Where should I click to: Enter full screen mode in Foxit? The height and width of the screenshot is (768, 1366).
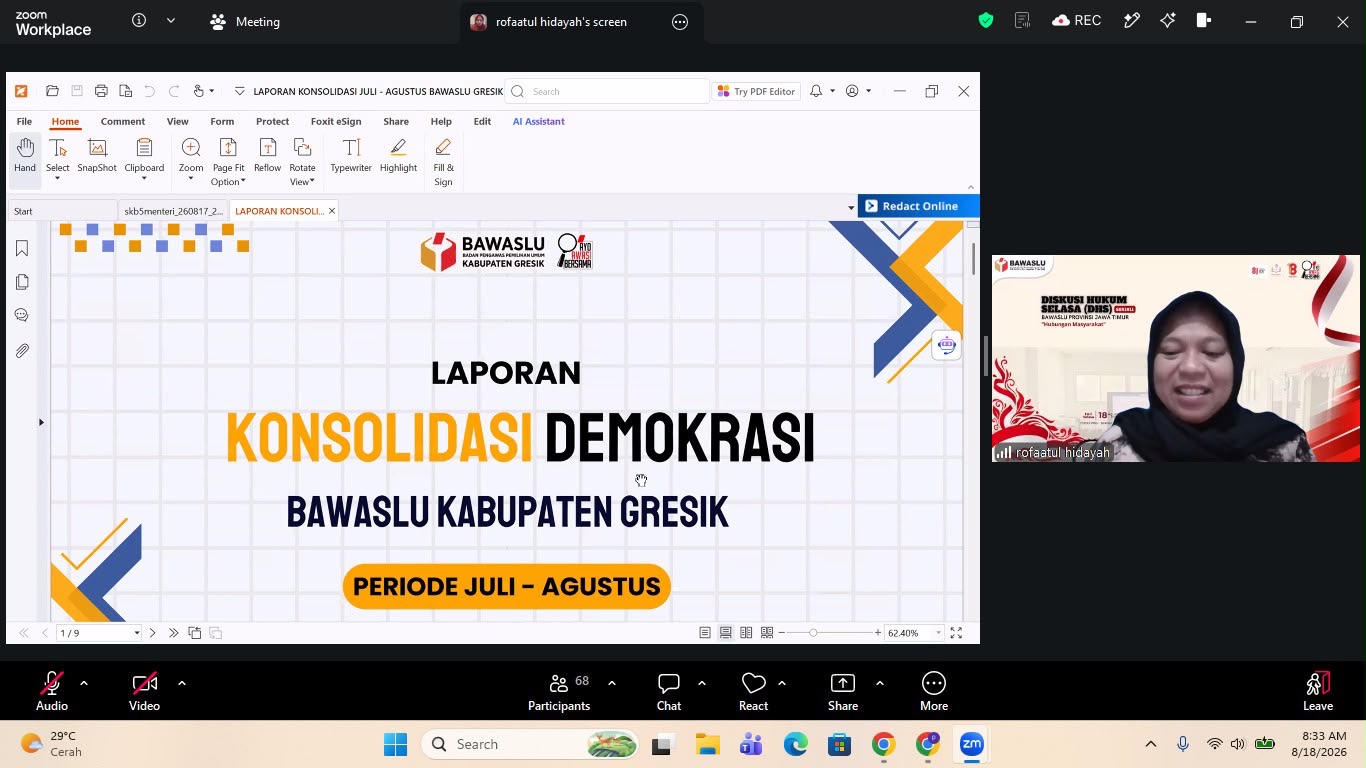[x=956, y=633]
